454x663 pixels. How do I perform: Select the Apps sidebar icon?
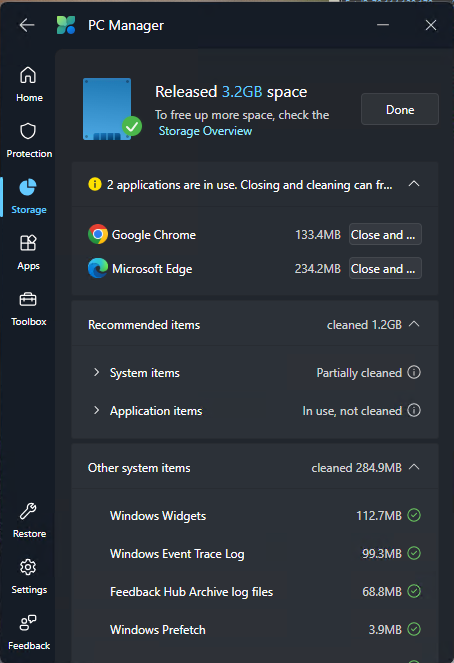click(28, 252)
